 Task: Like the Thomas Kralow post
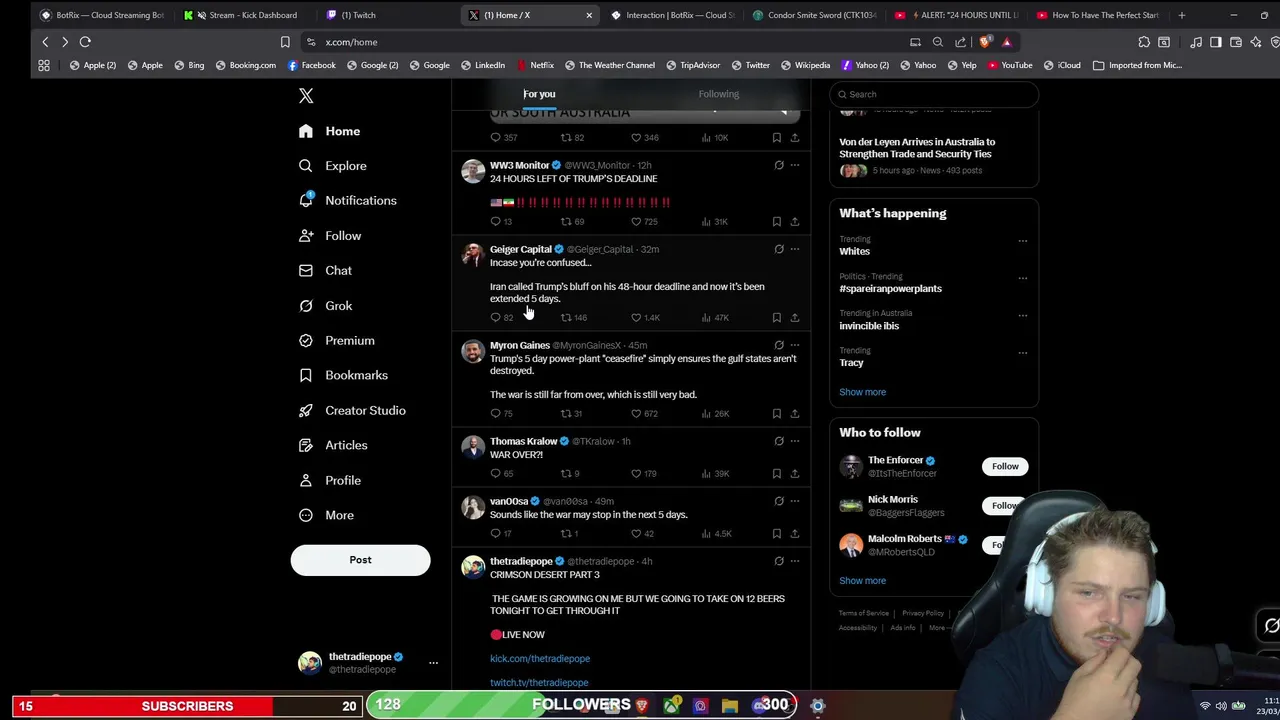(643, 473)
